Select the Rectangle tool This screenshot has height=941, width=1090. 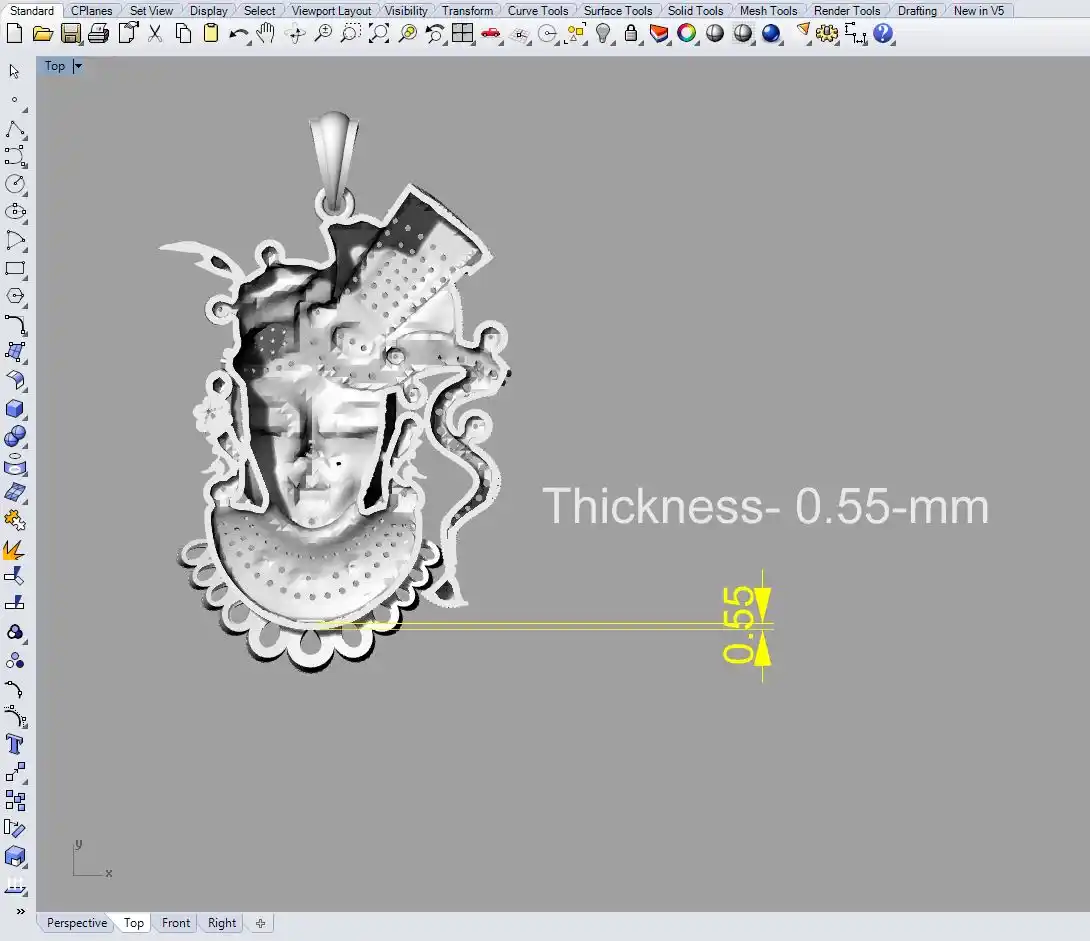point(15,268)
